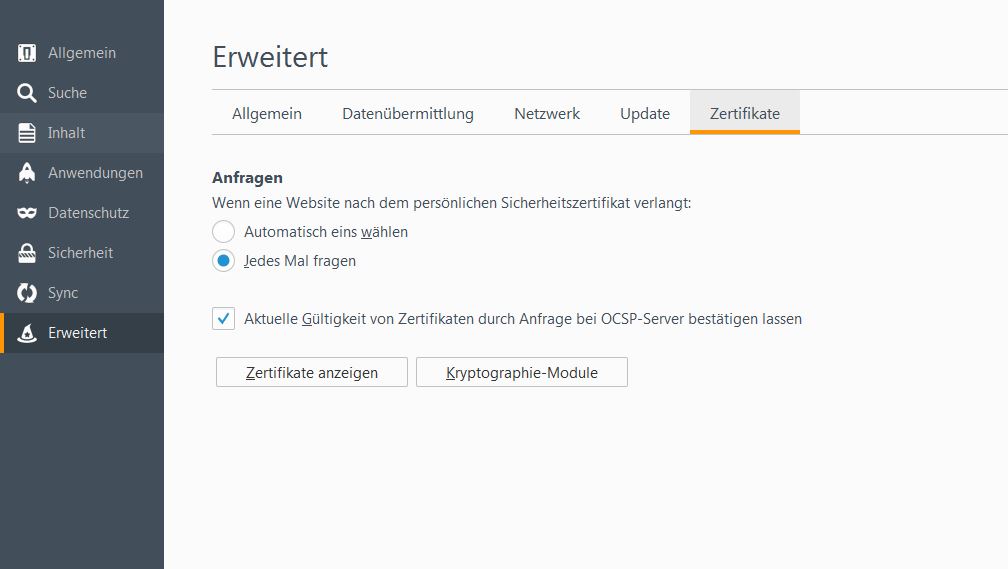Click the 'Datenschutz' text label in sidebar
Image resolution: width=1008 pixels, height=569 pixels.
coord(88,213)
